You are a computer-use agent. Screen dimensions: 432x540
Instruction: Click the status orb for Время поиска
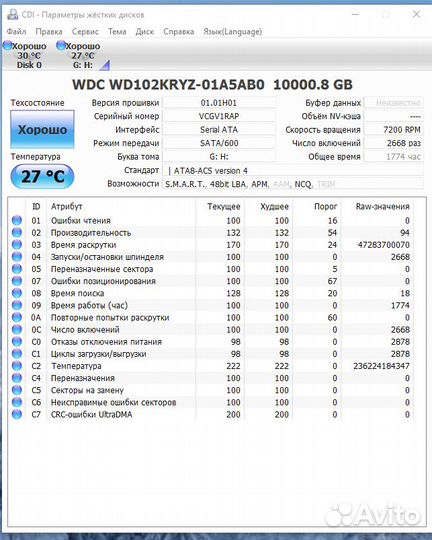point(17,293)
